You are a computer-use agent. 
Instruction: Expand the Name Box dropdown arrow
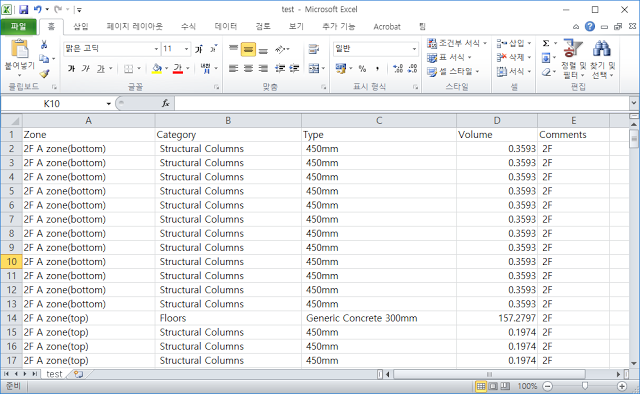click(x=109, y=104)
